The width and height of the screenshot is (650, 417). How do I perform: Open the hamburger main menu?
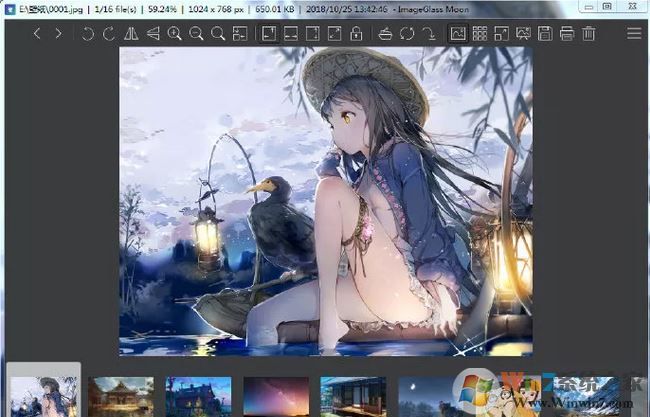634,34
